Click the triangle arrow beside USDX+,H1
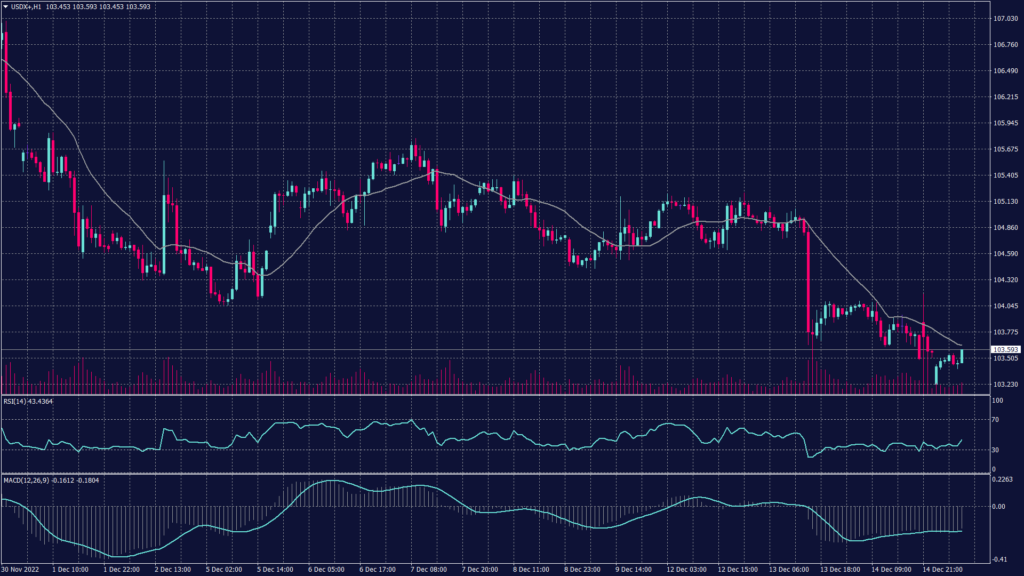The height and width of the screenshot is (576, 1024). click(x=6, y=9)
